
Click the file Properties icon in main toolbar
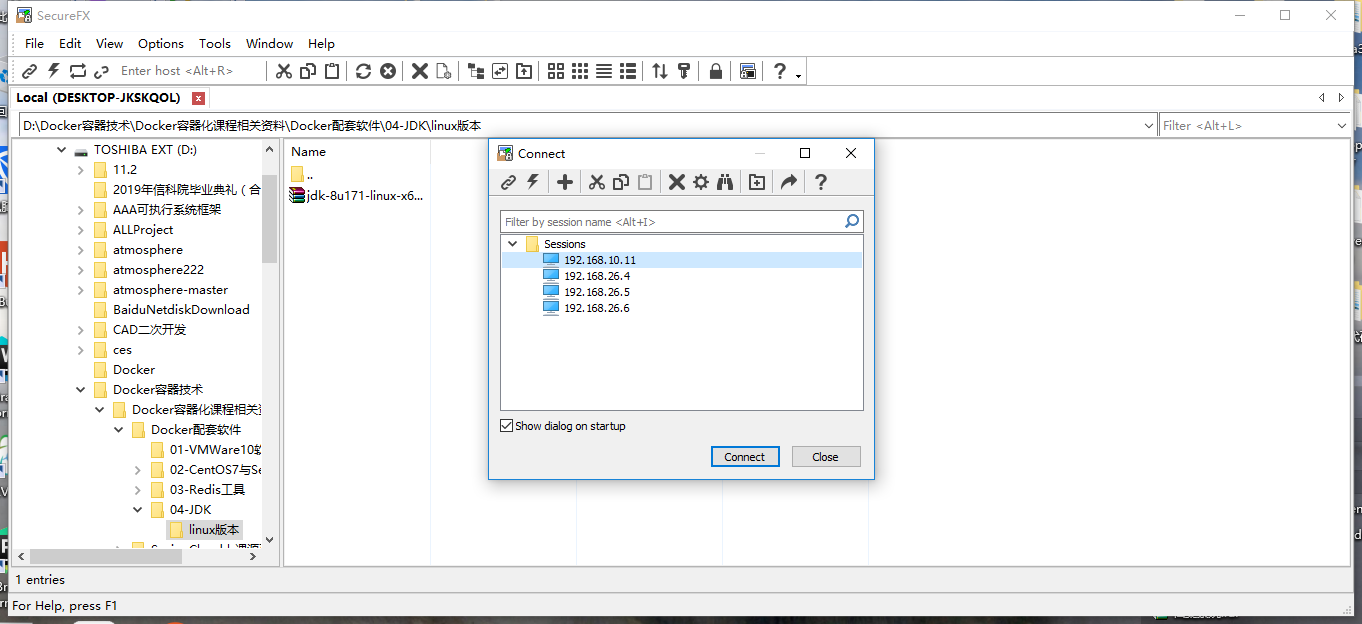[x=444, y=71]
